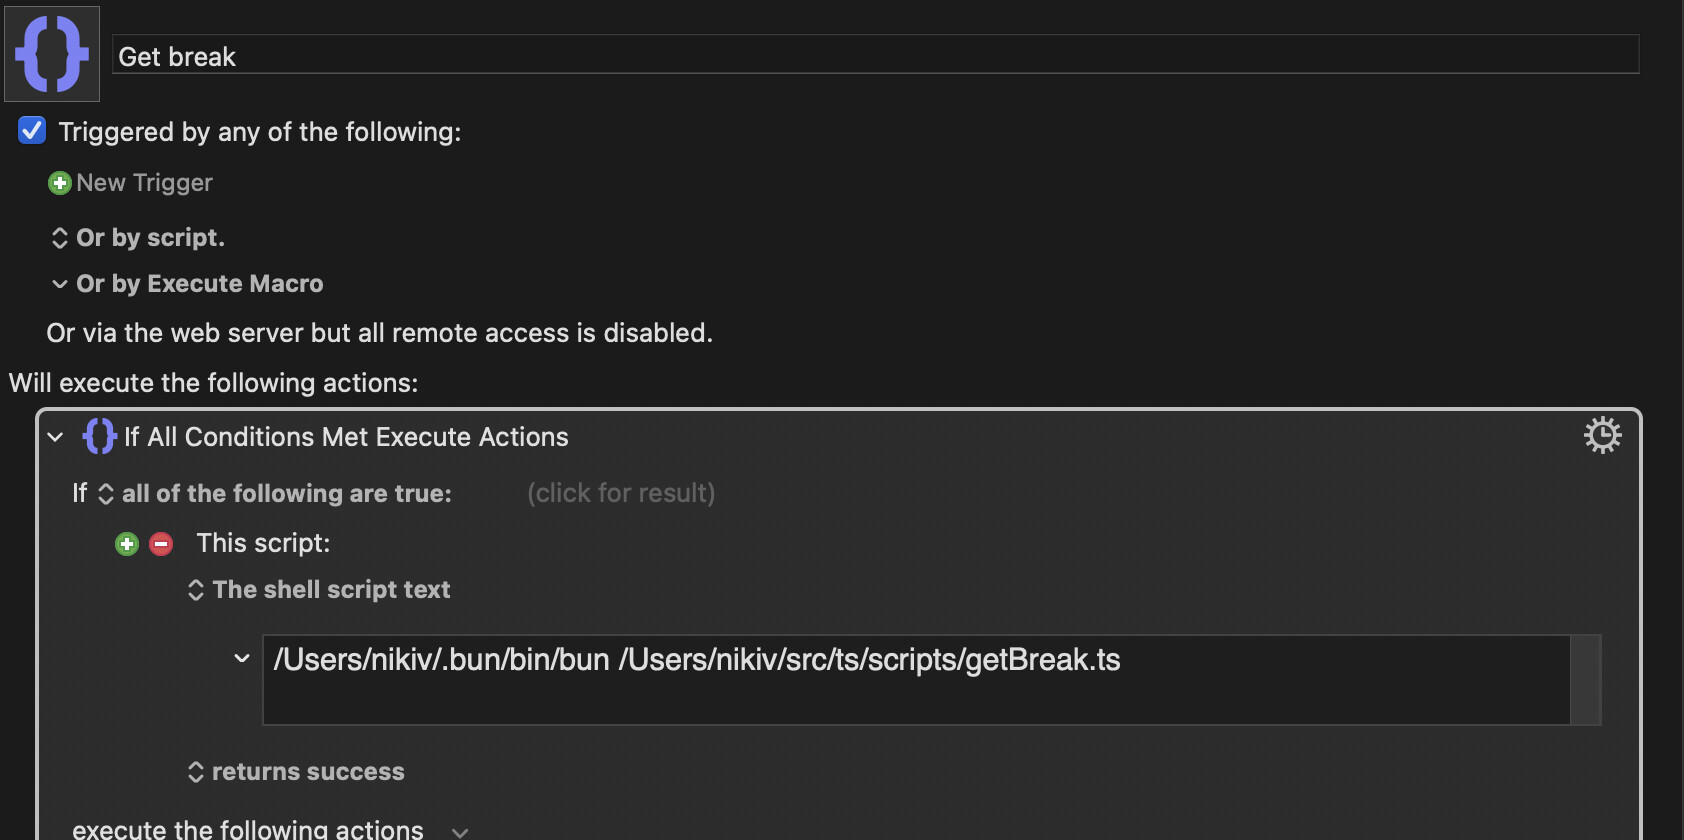Click inside the getBreak.ts shell script field

[x=916, y=680]
